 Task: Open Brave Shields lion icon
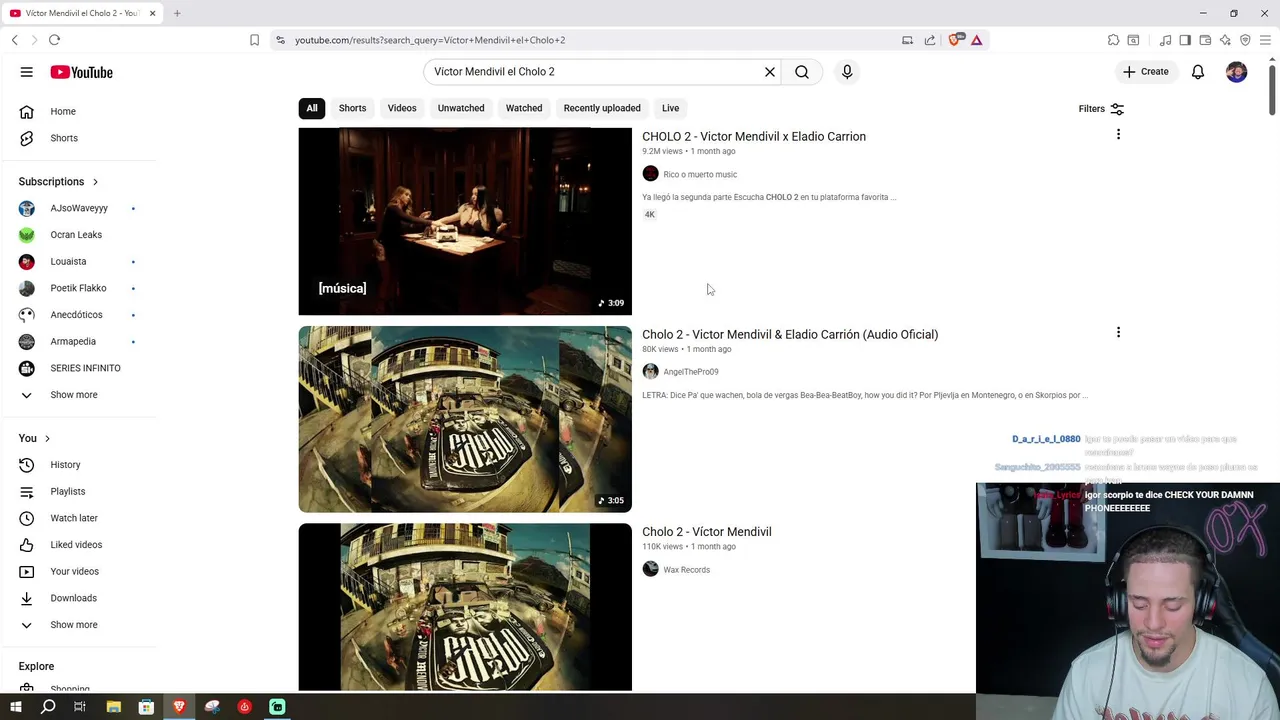[x=953, y=40]
